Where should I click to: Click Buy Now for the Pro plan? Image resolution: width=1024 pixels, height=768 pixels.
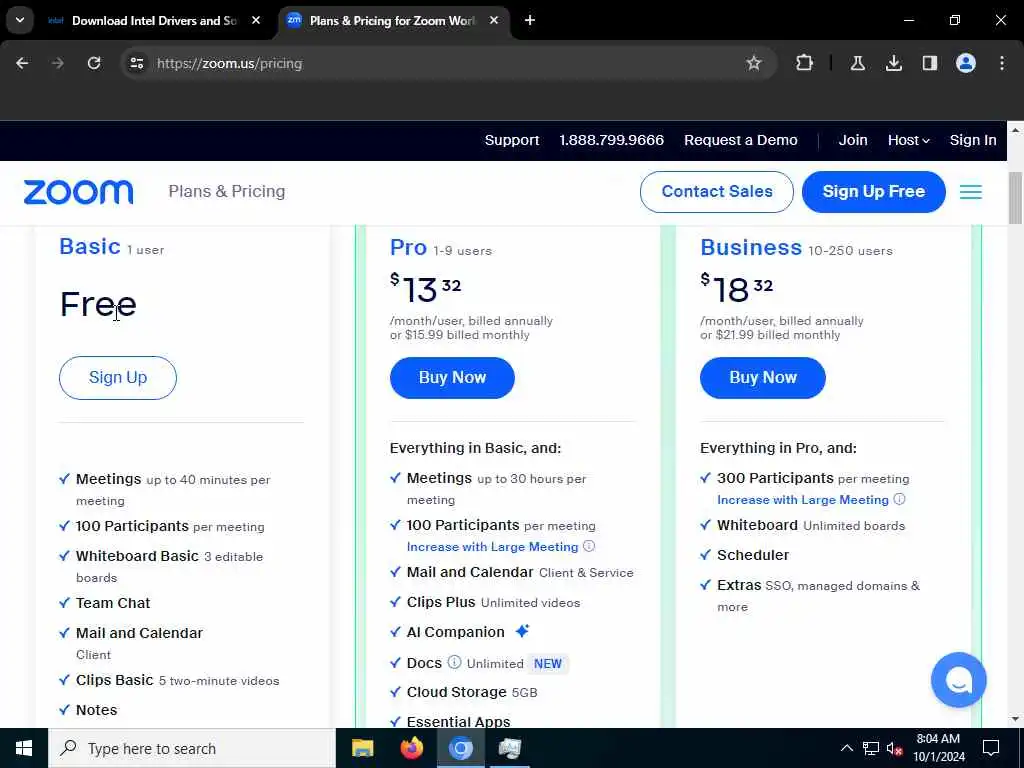click(452, 377)
